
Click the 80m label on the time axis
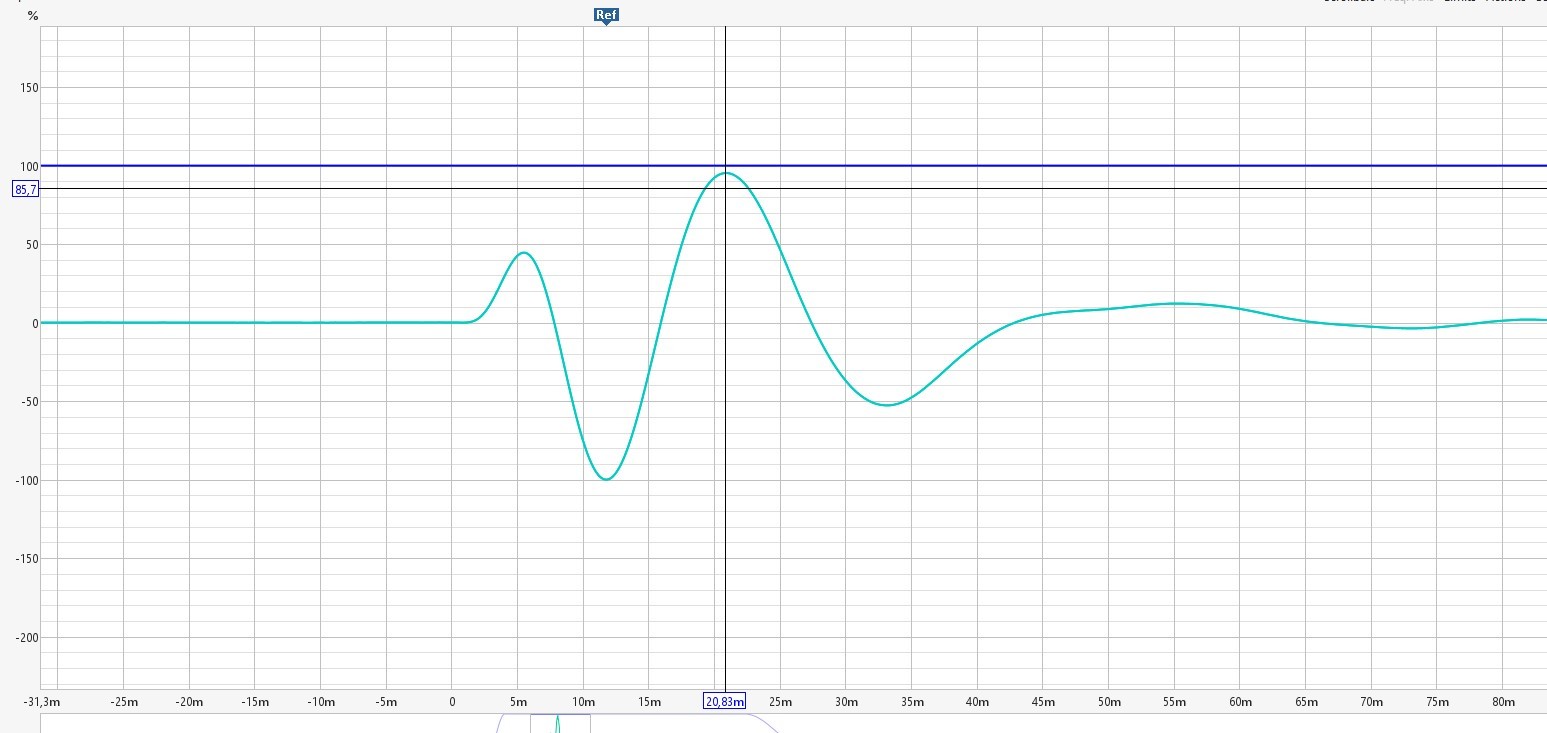pos(1503,702)
